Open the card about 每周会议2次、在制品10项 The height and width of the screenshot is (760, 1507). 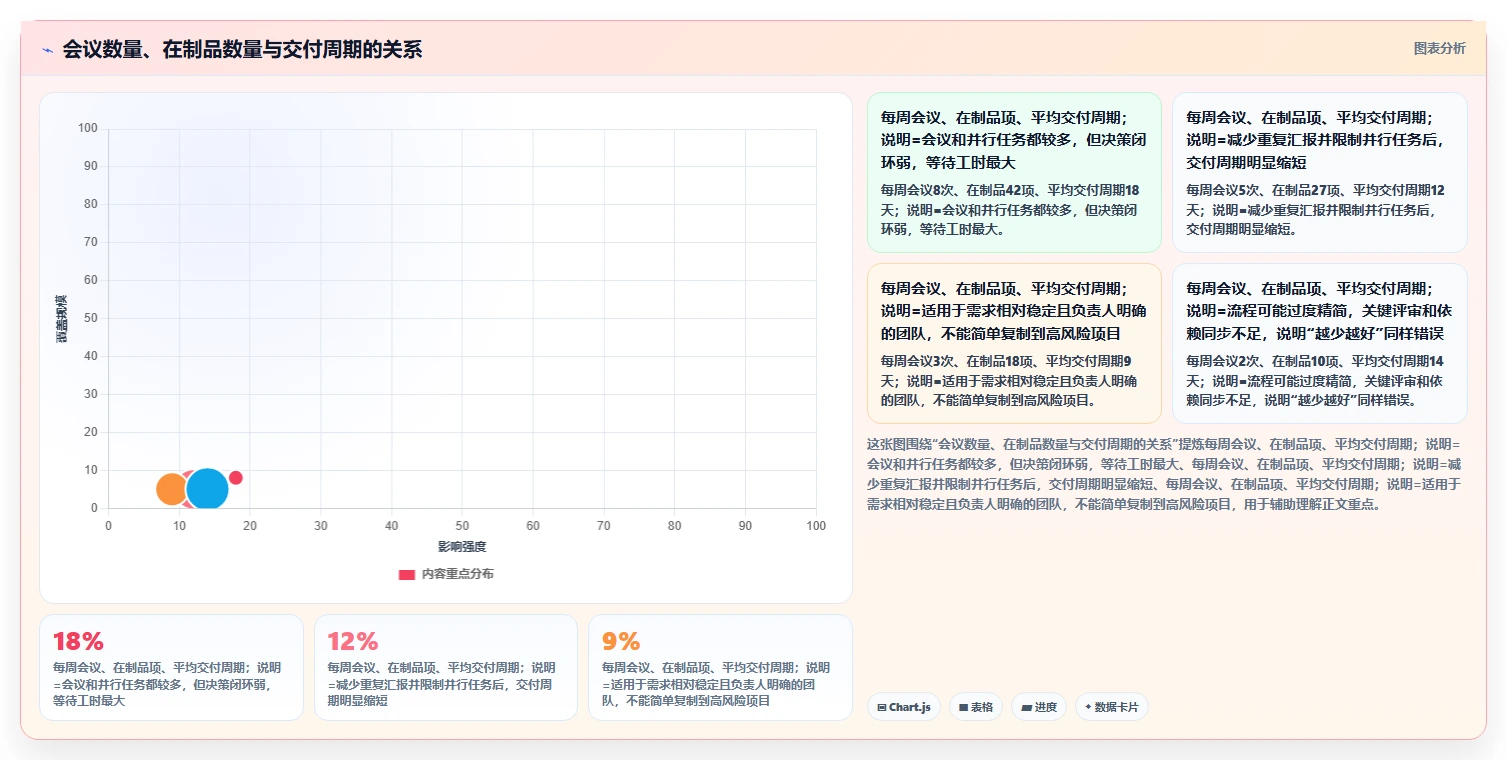(1320, 343)
